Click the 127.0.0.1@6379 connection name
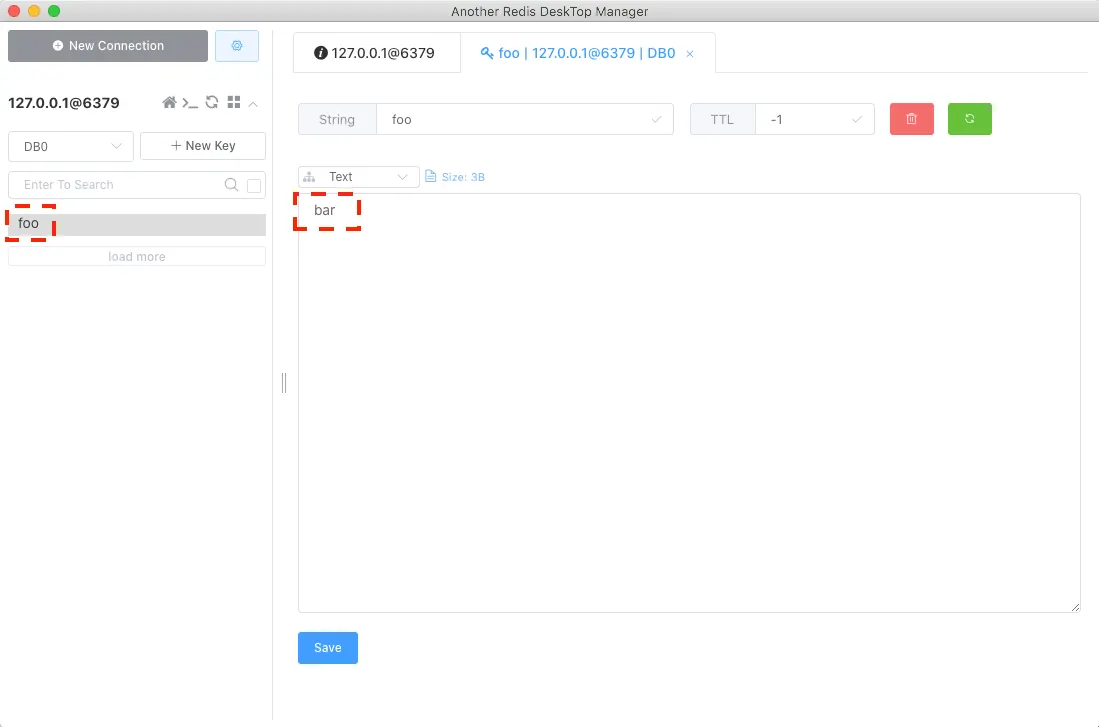 64,103
